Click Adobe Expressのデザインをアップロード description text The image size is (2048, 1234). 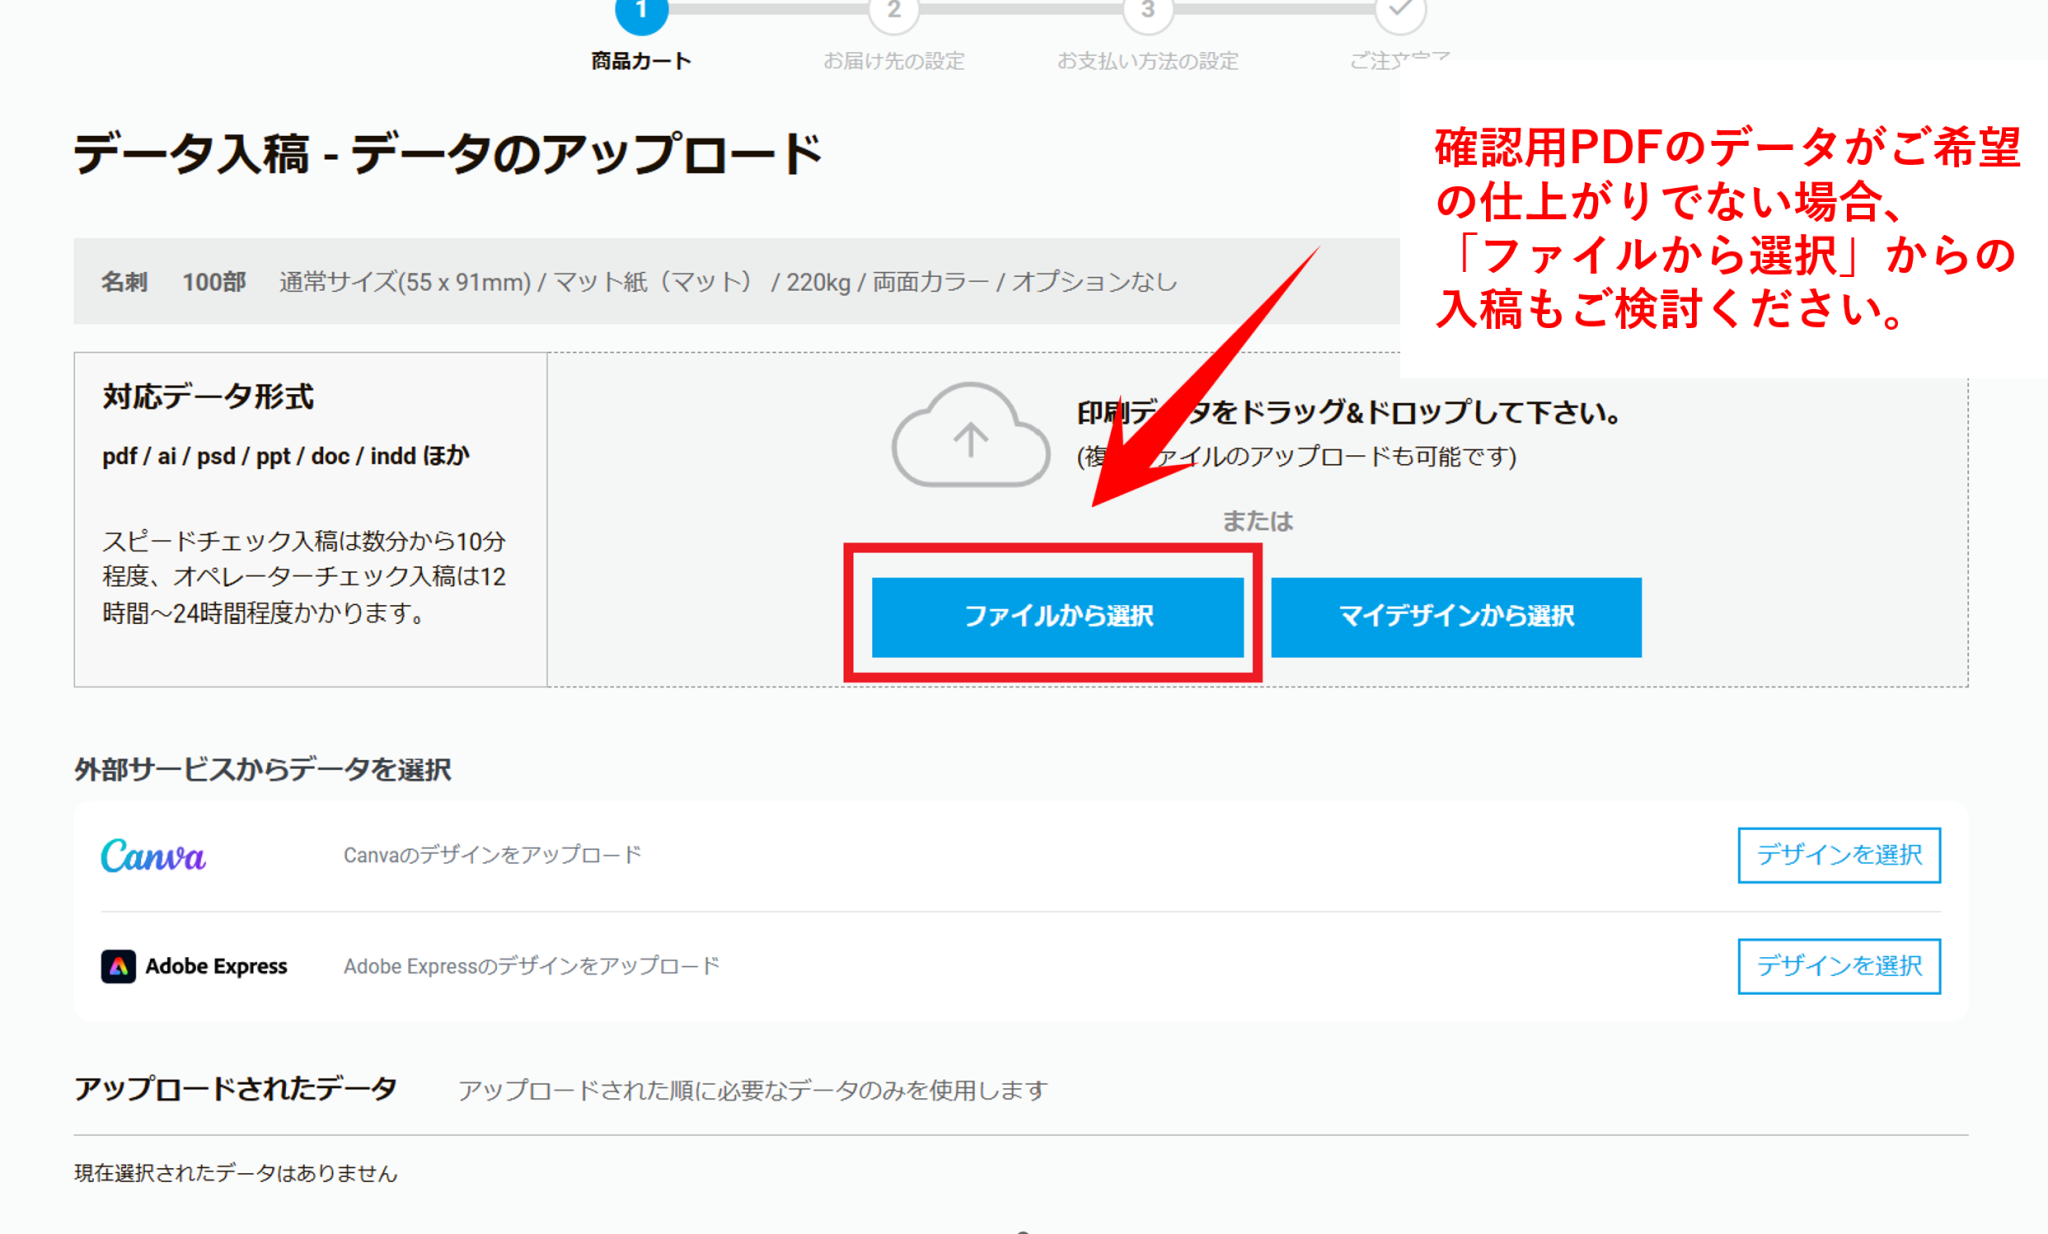tap(531, 966)
